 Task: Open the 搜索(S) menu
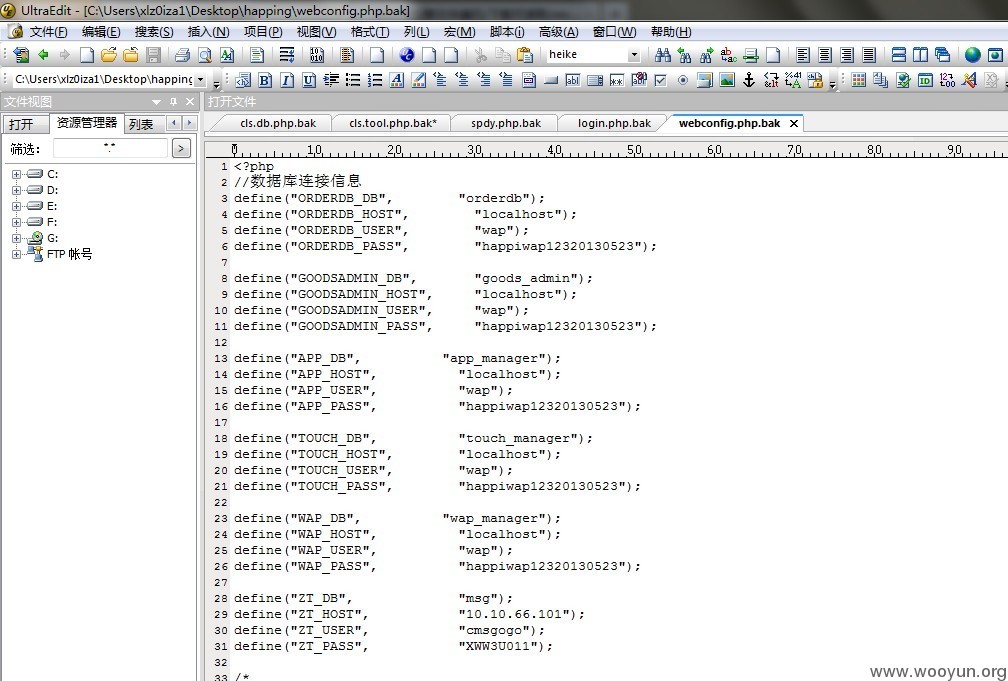click(154, 32)
